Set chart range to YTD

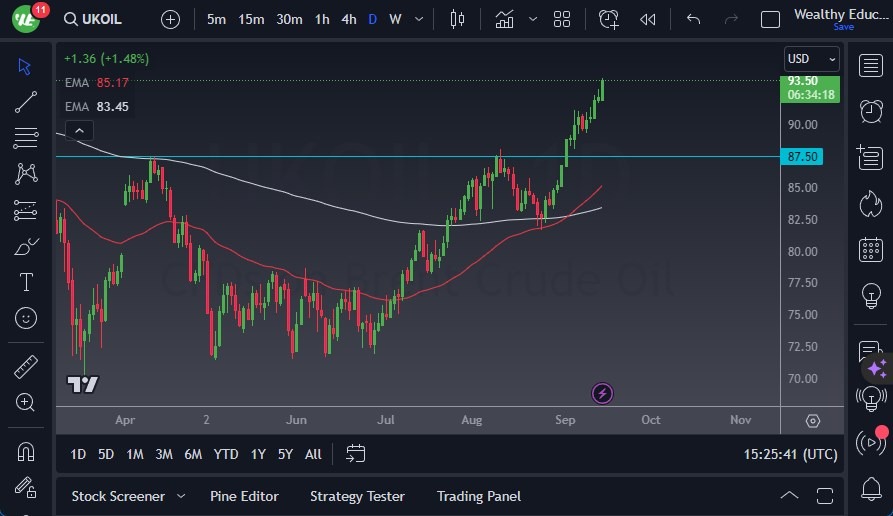pyautogui.click(x=226, y=454)
